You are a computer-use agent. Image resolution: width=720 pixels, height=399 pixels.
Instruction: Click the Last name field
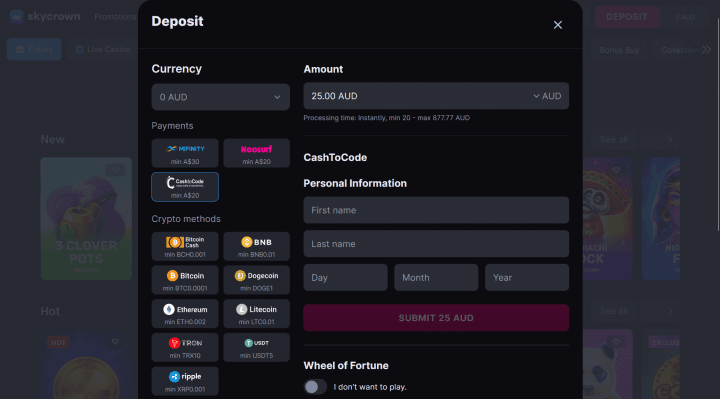436,244
